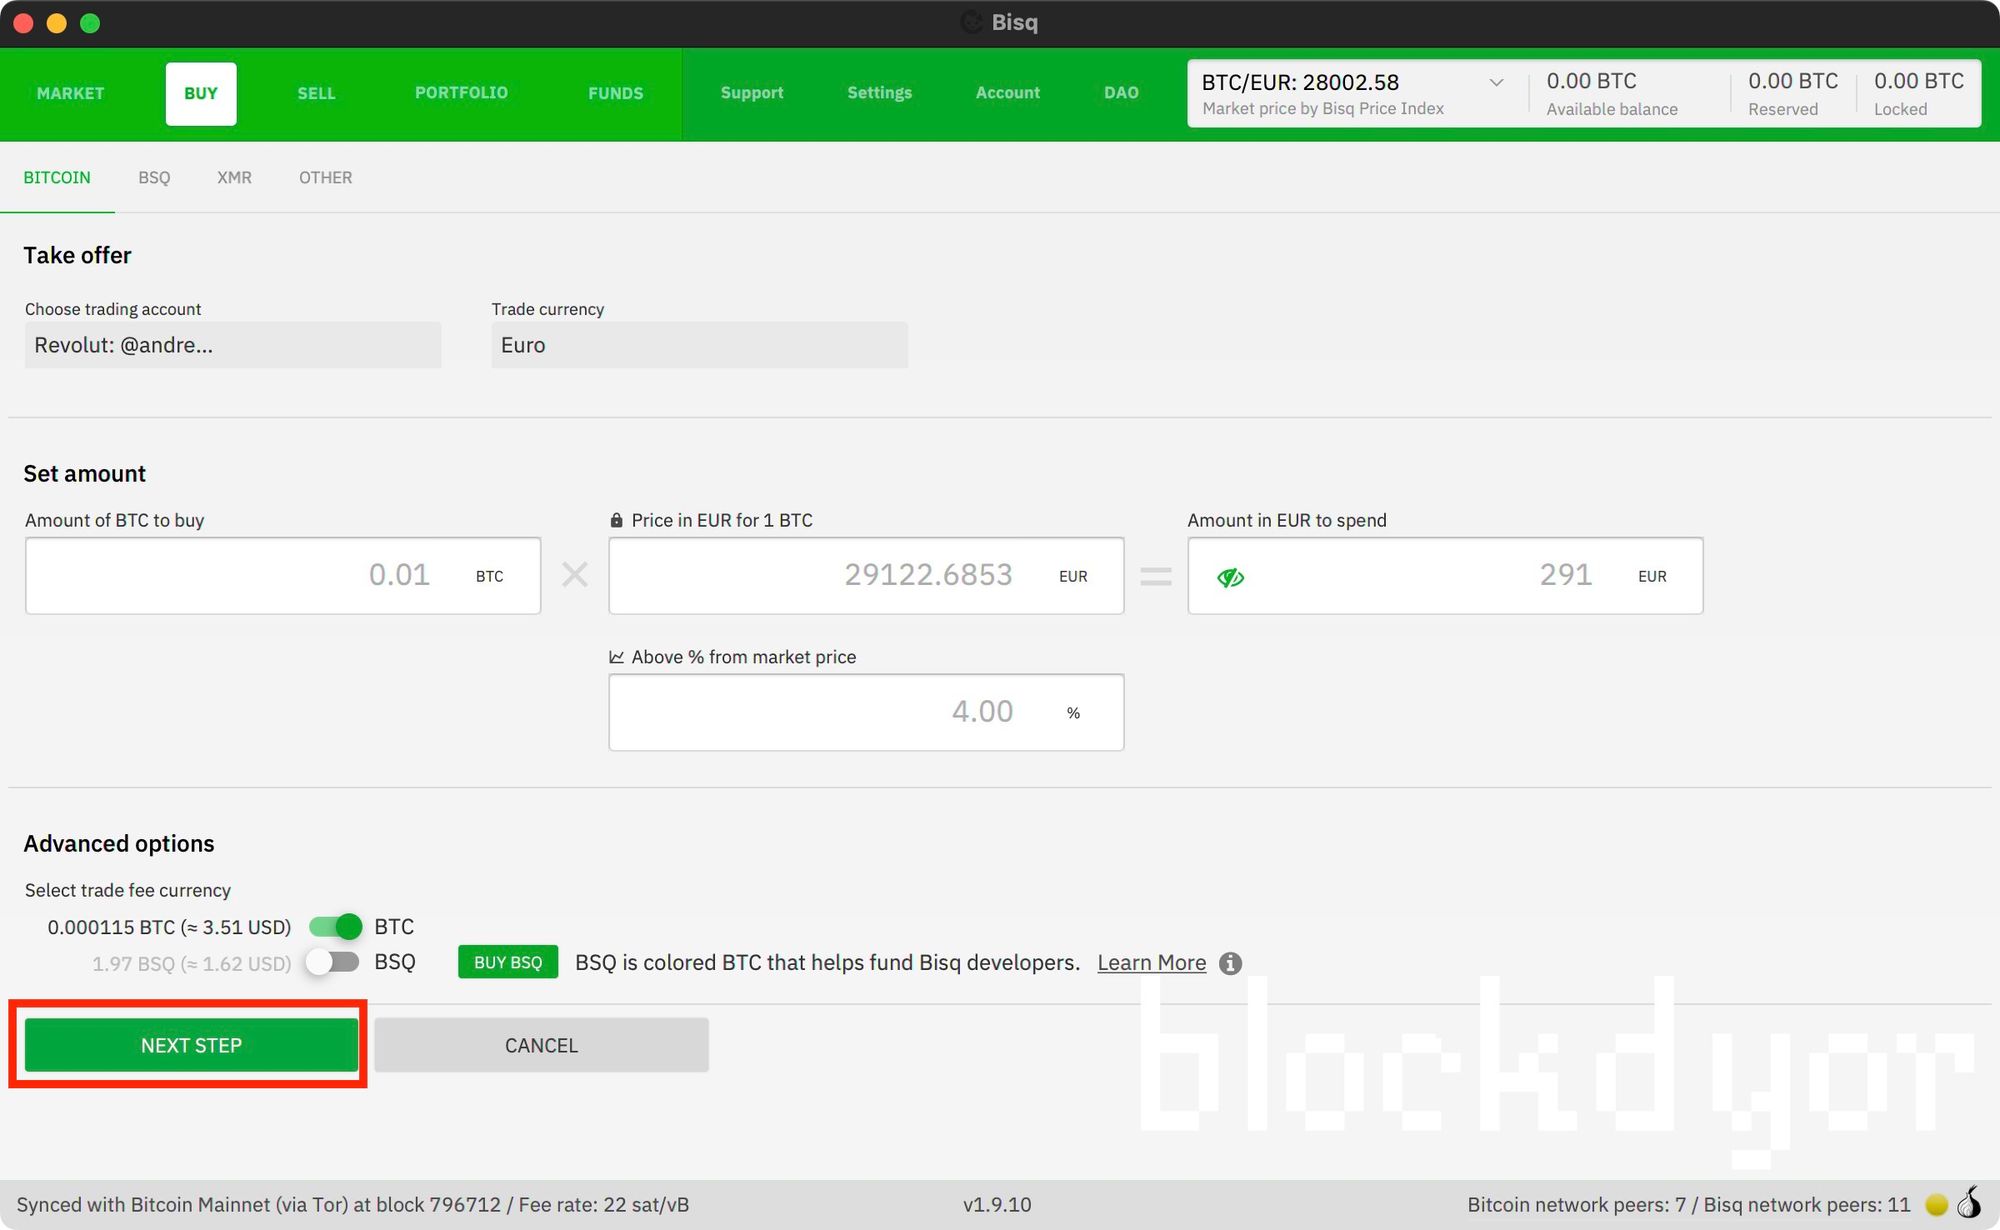Click the Tor onion icon in status bar
This screenshot has width=2000, height=1230.
[x=1969, y=1203]
